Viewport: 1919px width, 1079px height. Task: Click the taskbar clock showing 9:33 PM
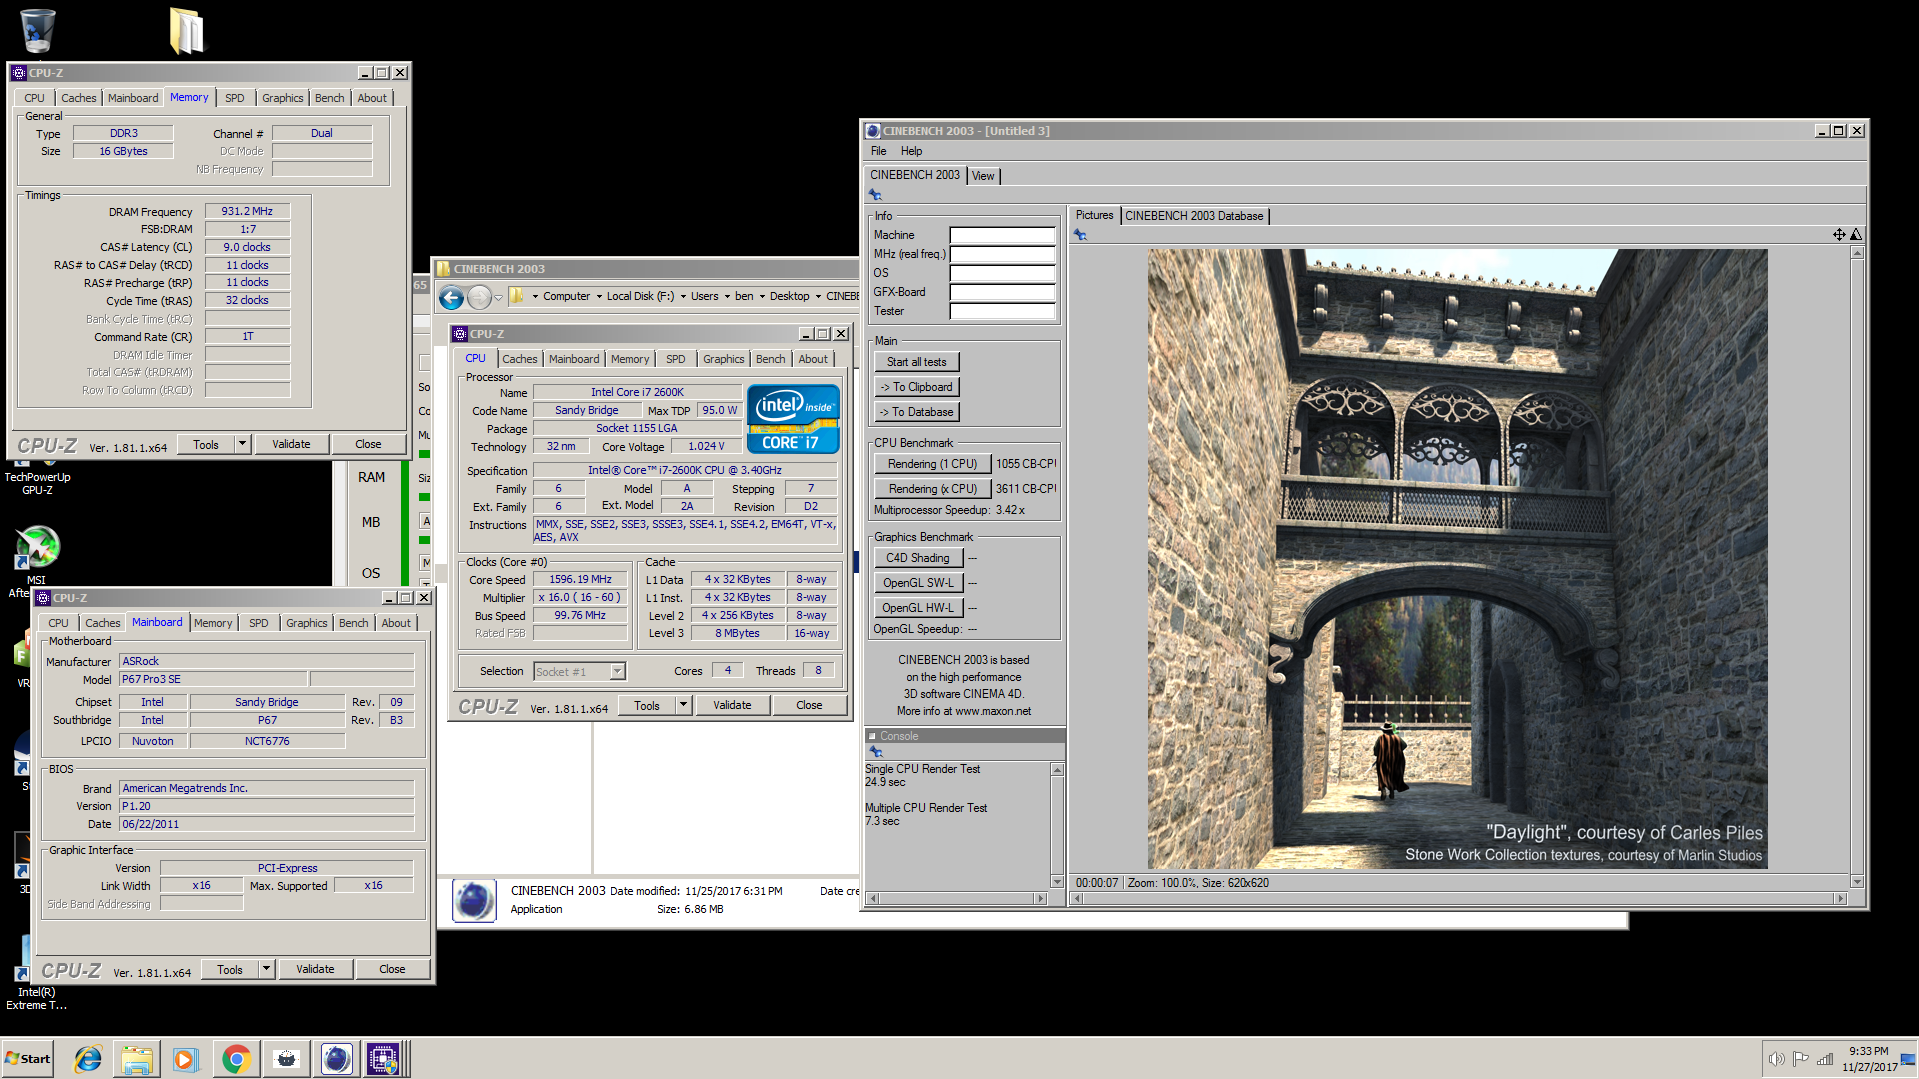coord(1869,1059)
